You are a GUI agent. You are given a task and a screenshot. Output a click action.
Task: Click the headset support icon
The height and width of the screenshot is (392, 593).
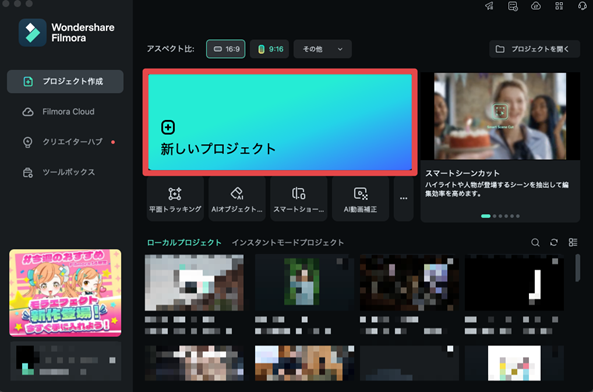tap(582, 6)
